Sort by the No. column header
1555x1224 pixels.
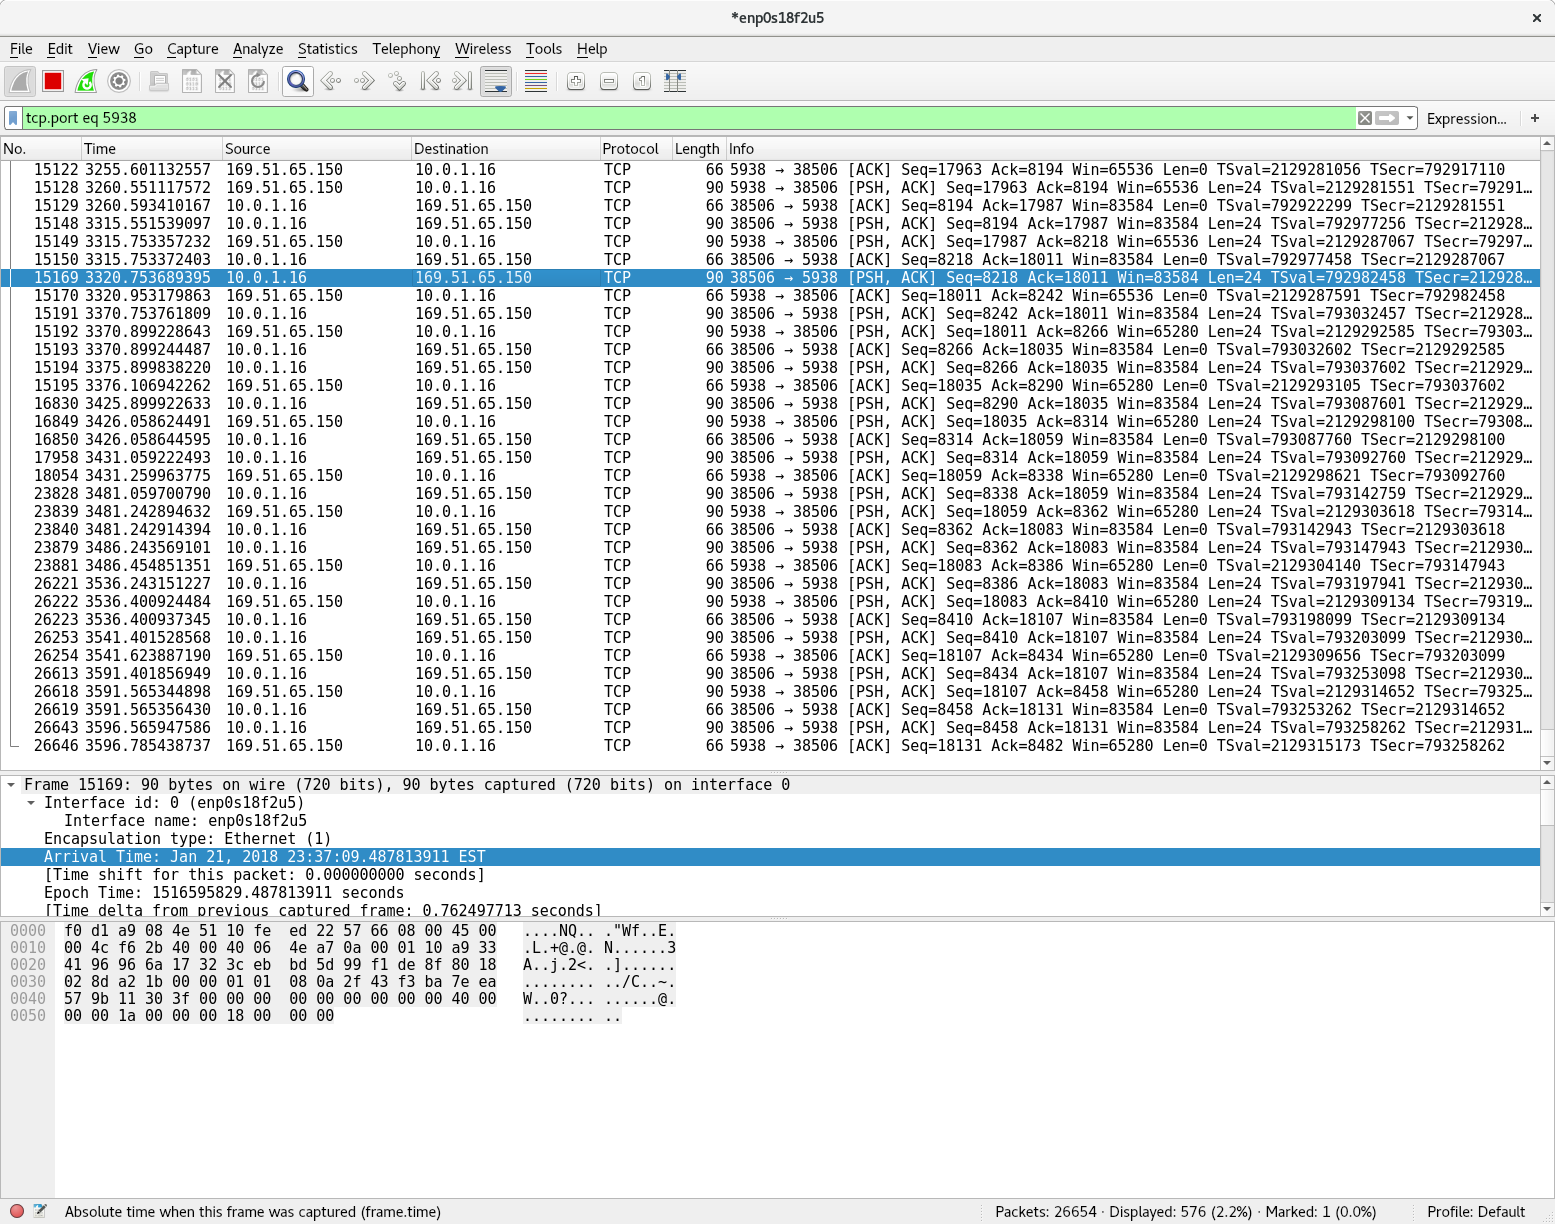[40, 149]
